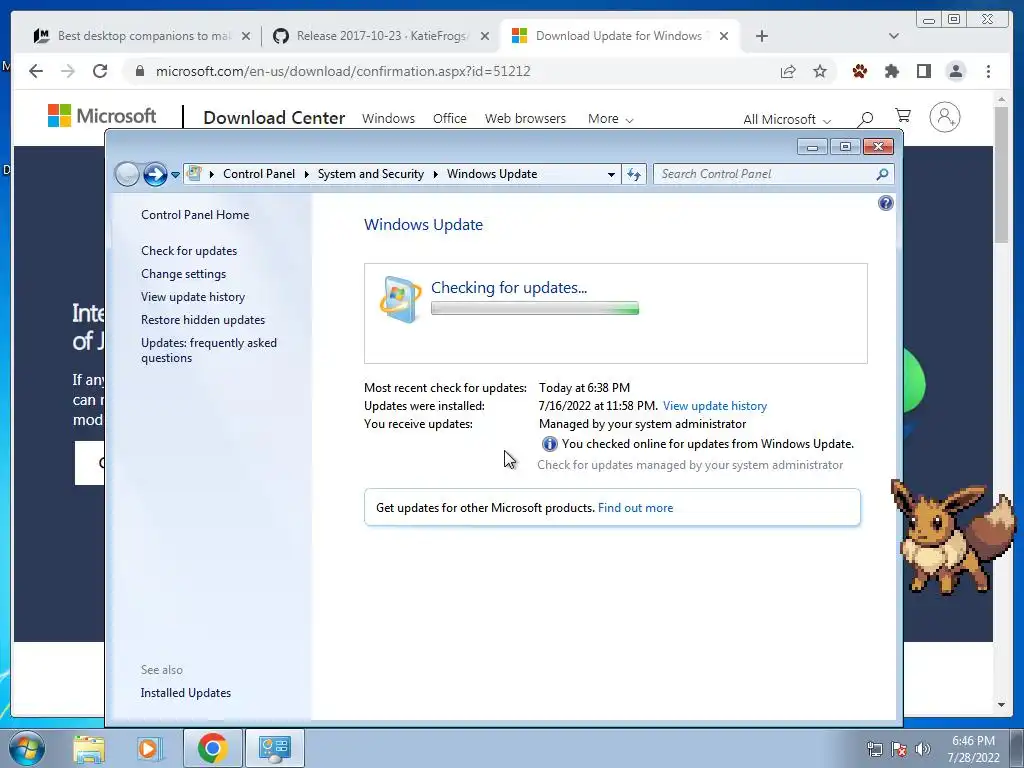The height and width of the screenshot is (768, 1024).
Task: Click View update history next to install date
Action: [x=715, y=406]
